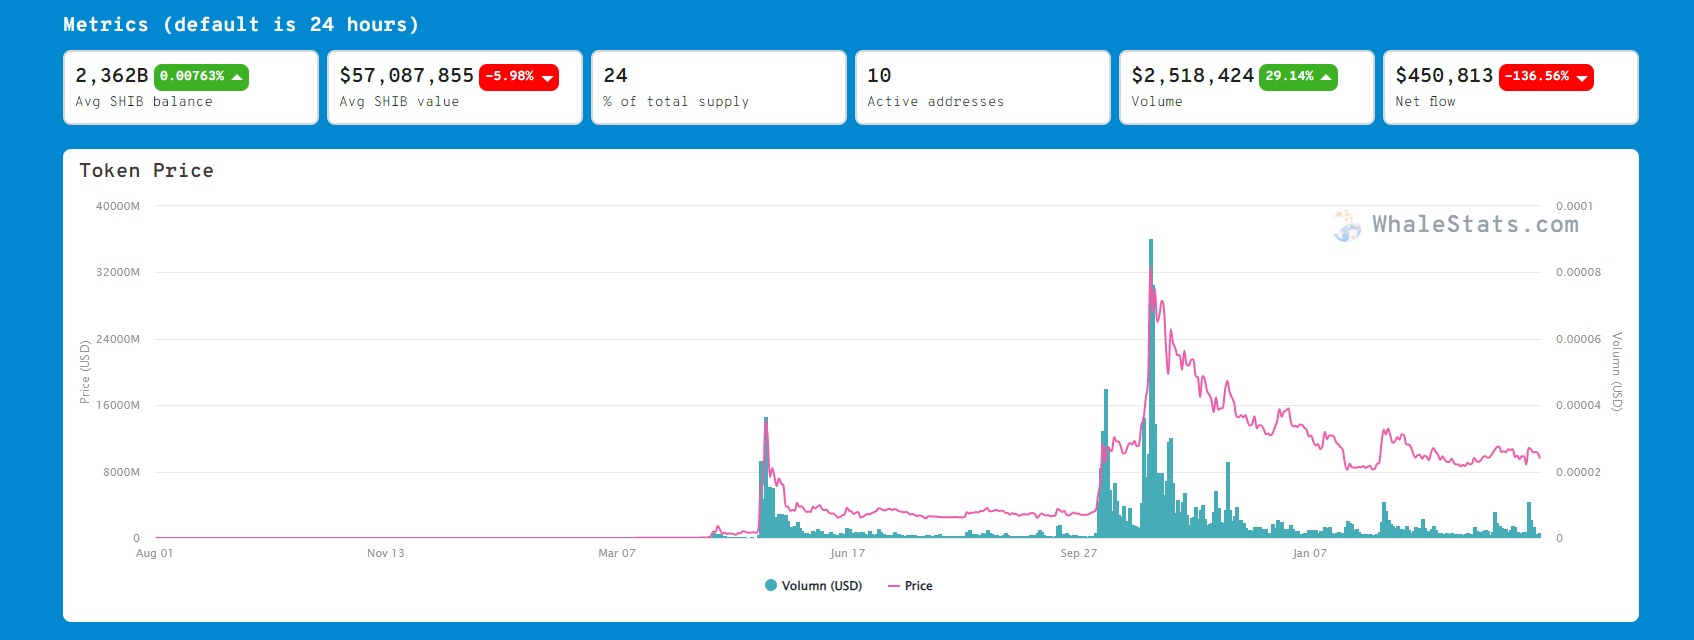Viewport: 1694px width, 640px height.
Task: Select the % of total supply card
Action: pyautogui.click(x=719, y=88)
